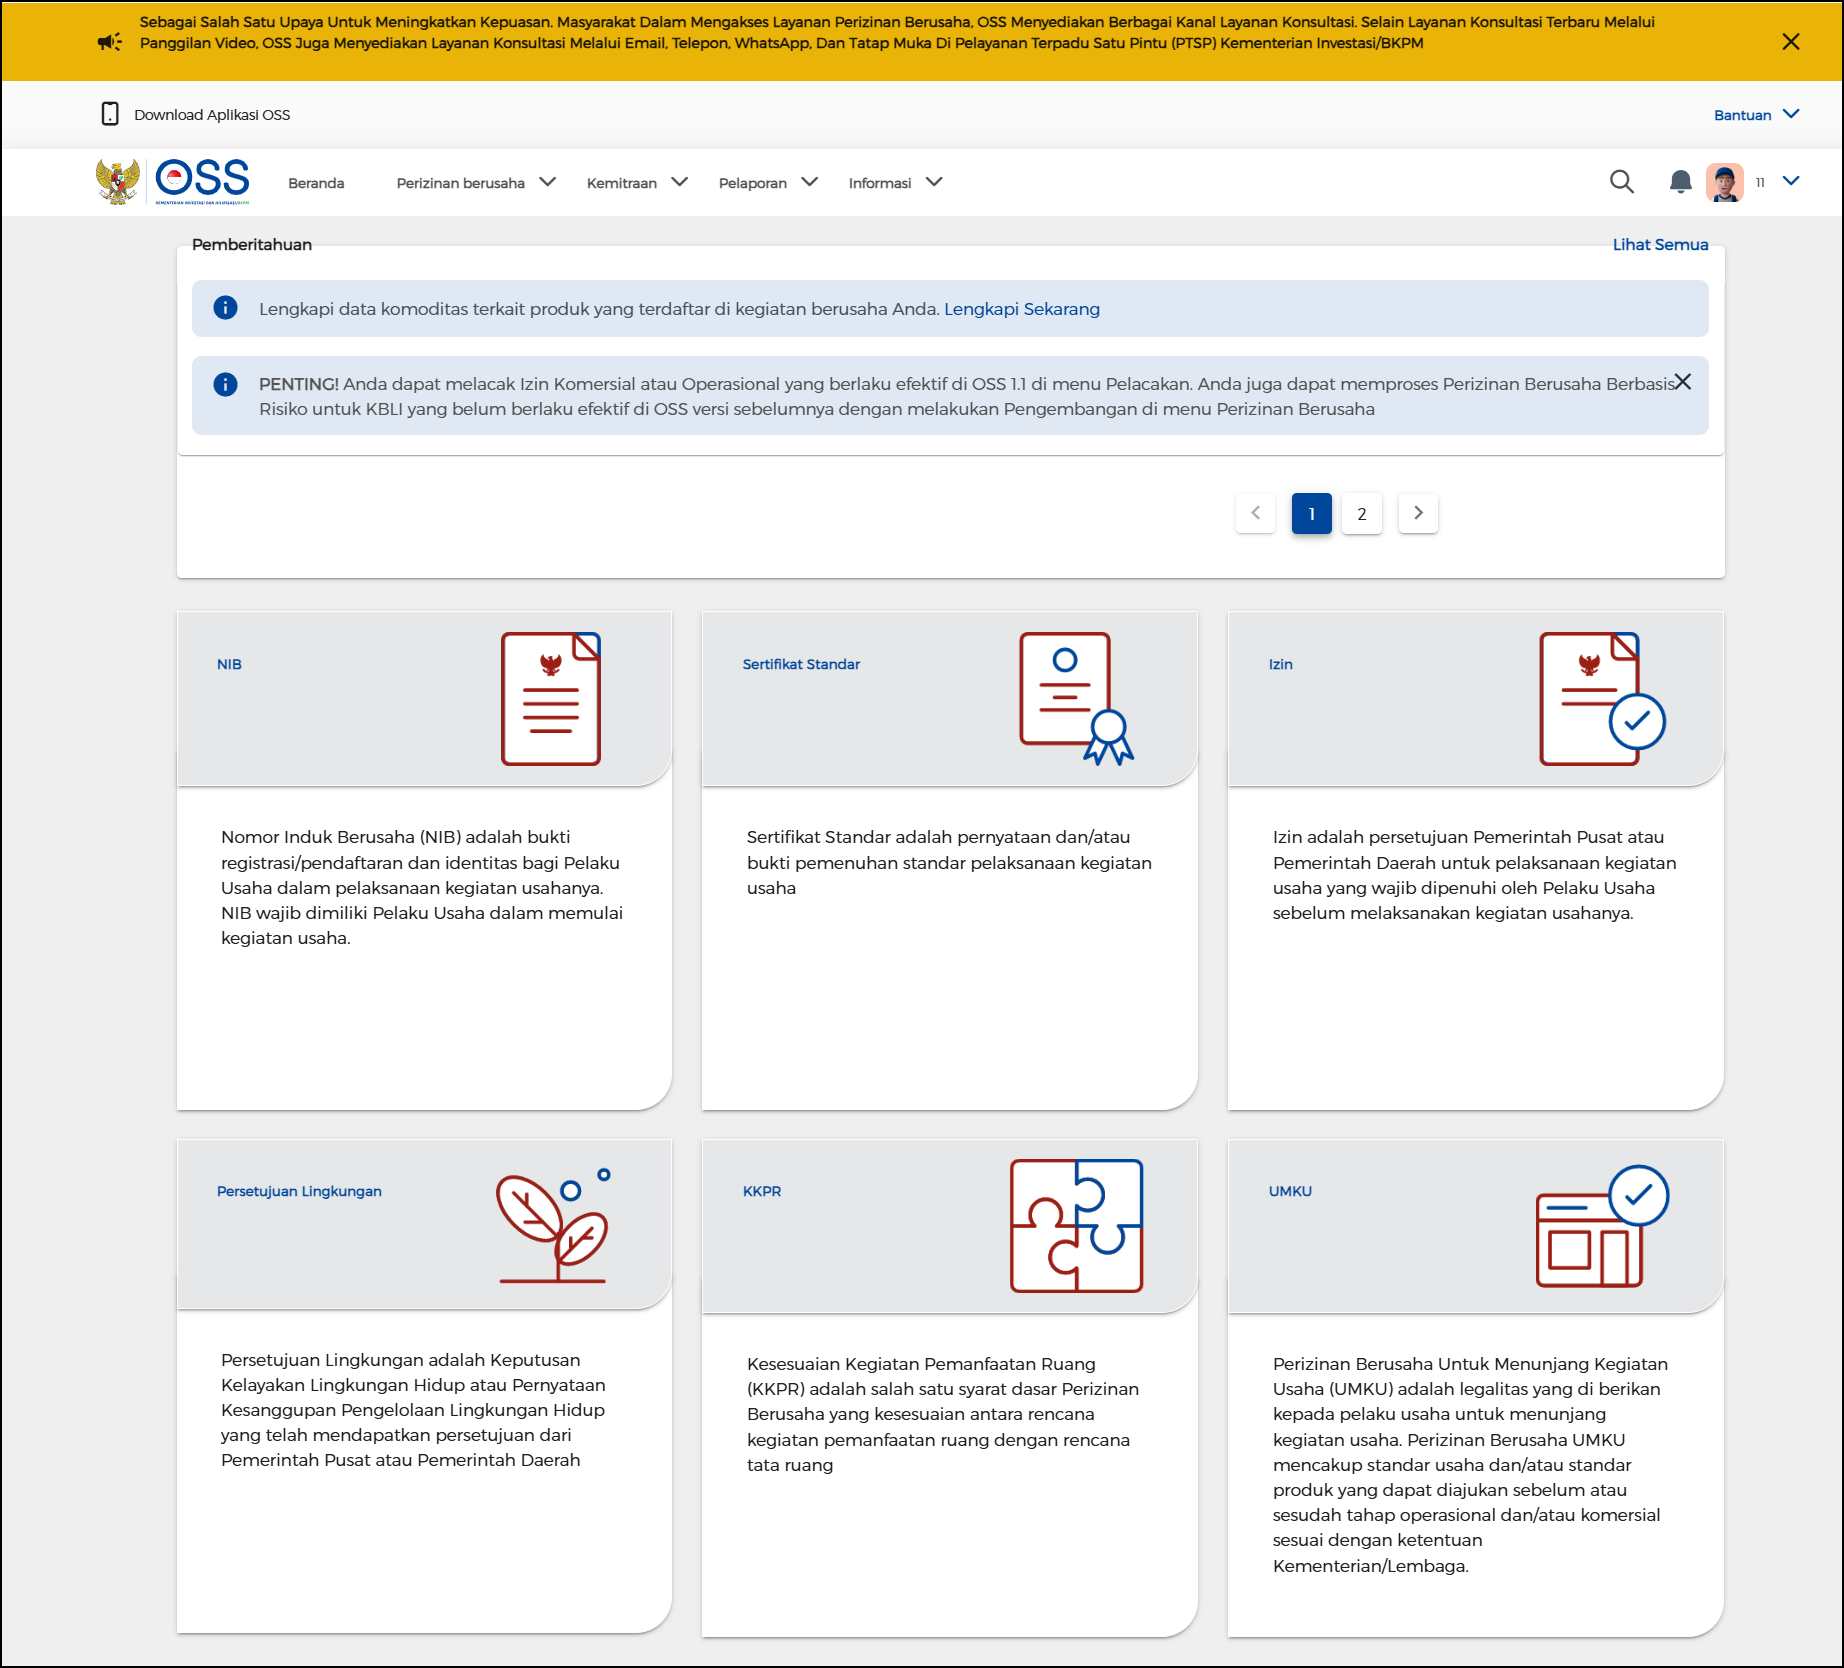This screenshot has width=1844, height=1668.
Task: Expand the Perizinan berusaha menu
Action: tap(475, 183)
